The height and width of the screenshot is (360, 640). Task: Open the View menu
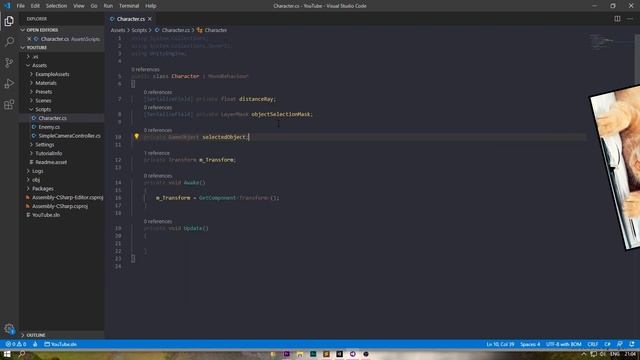tap(79, 6)
